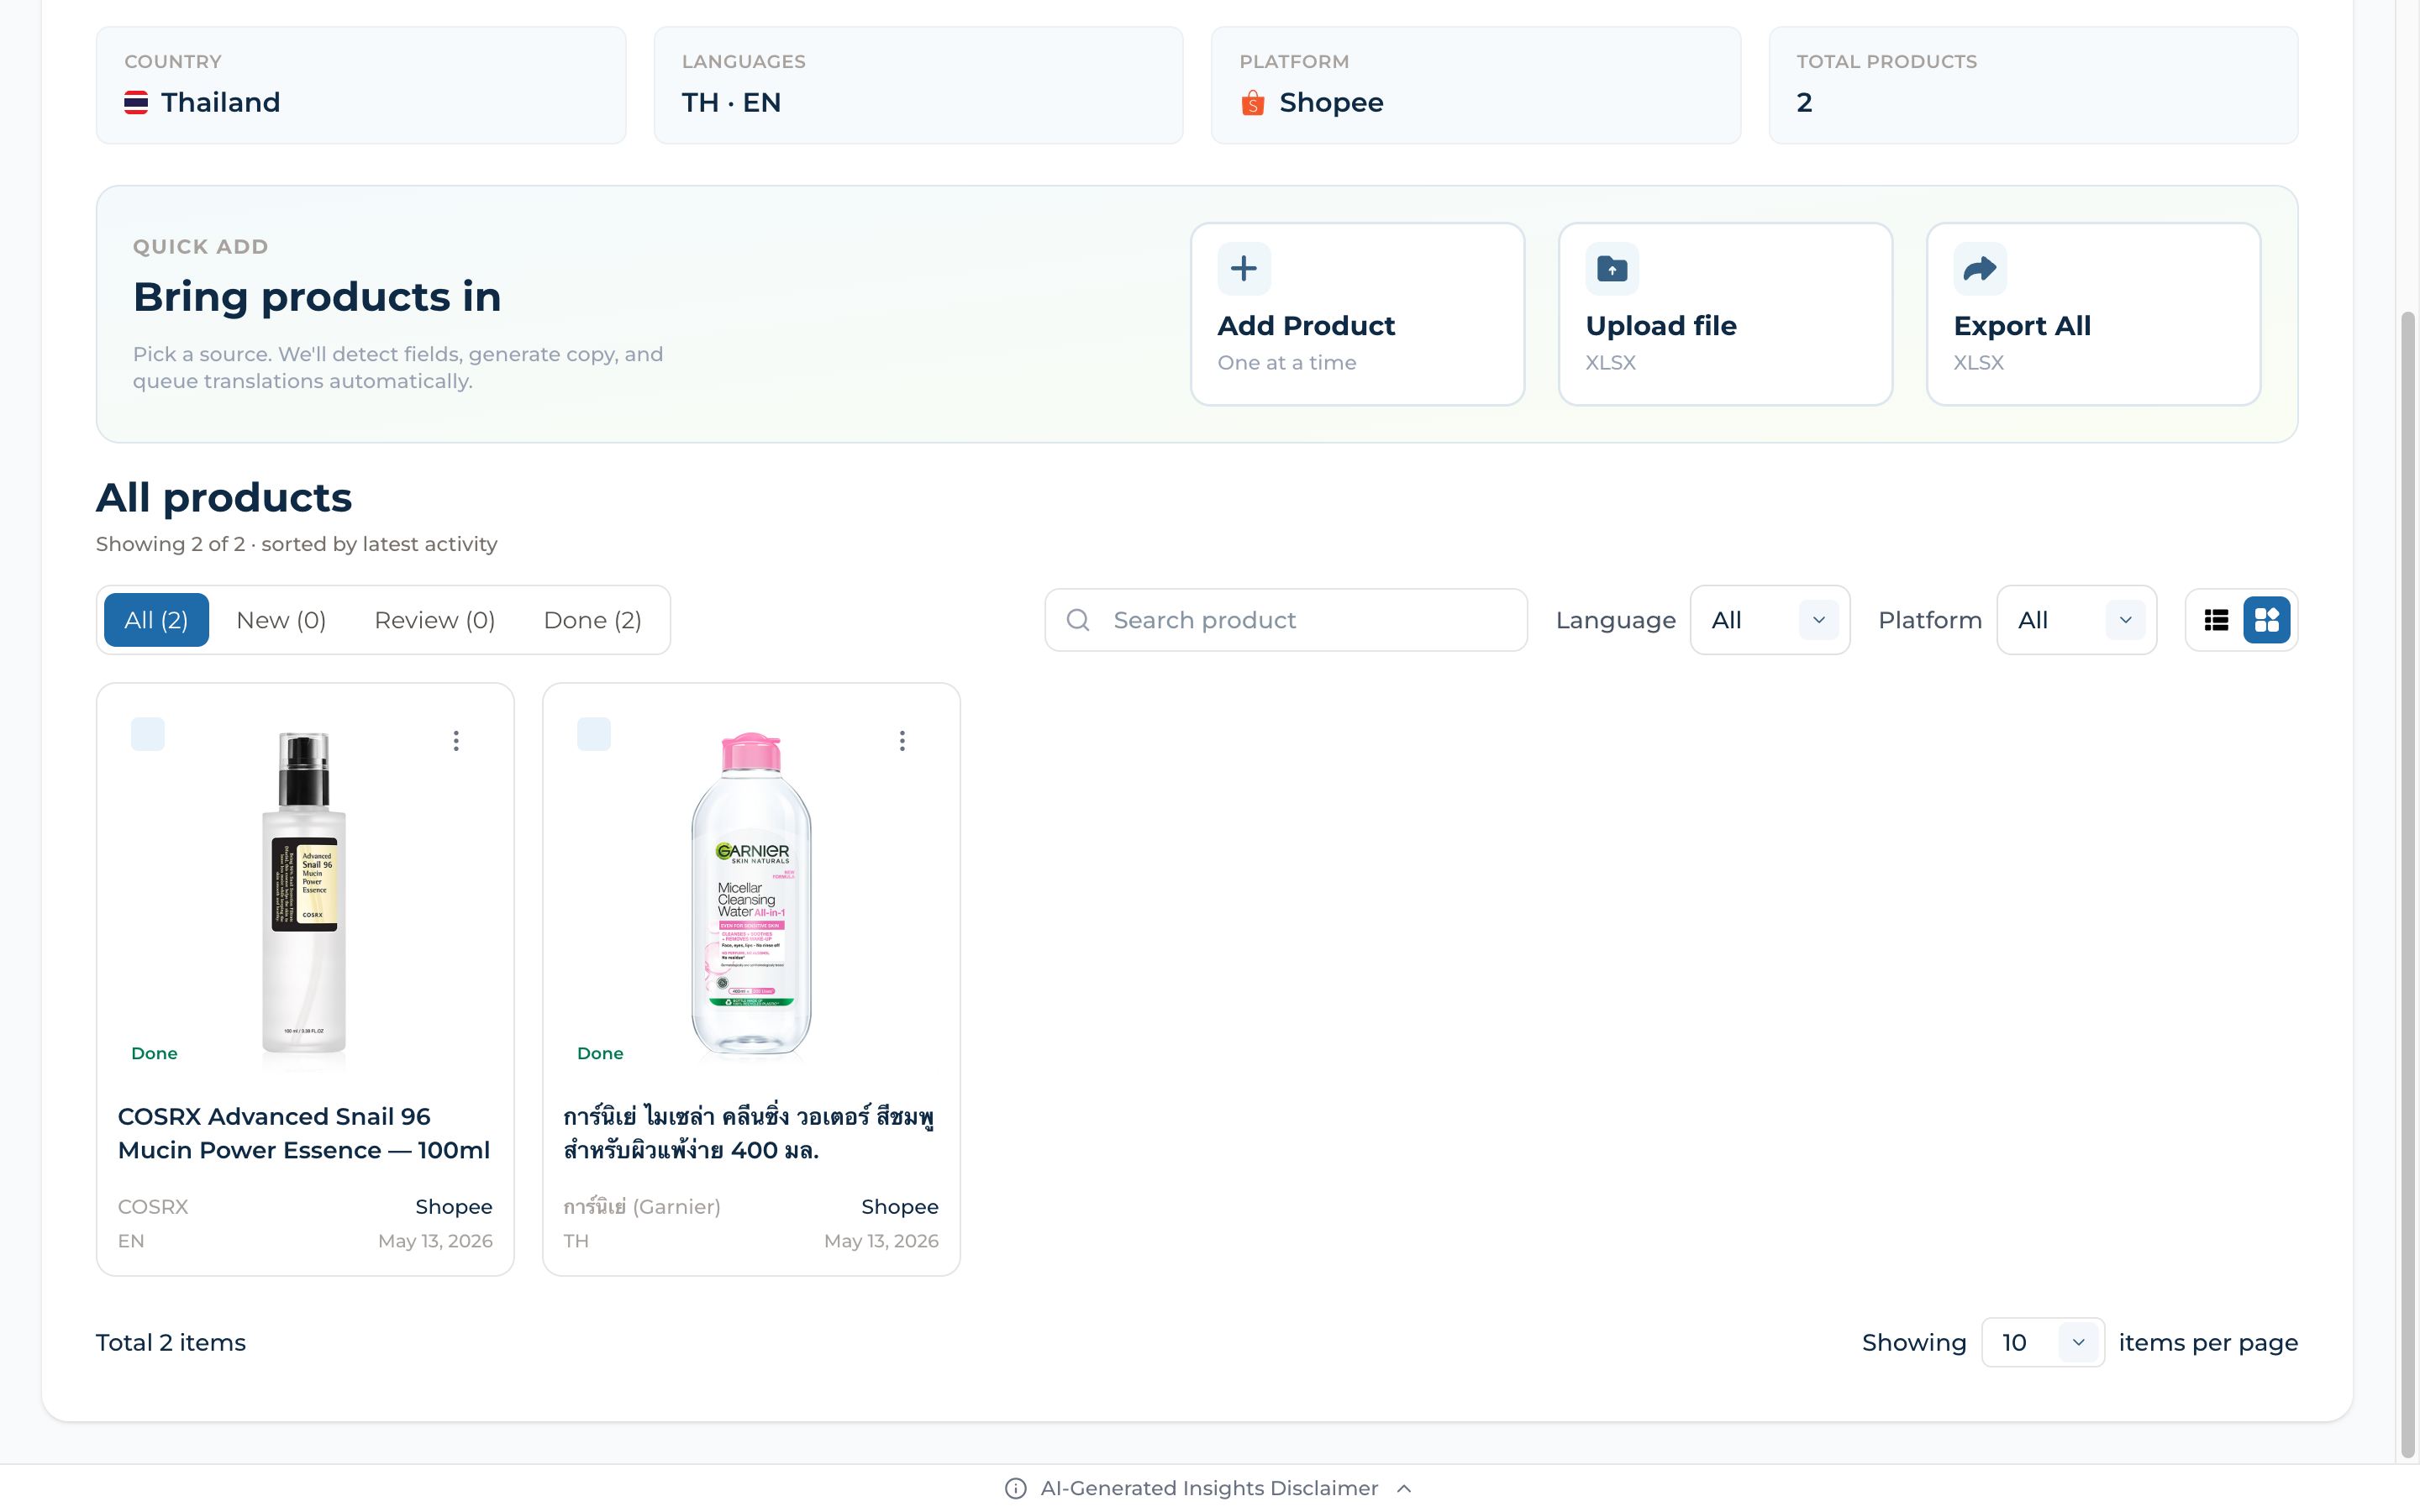Screen dimensions: 2420x1512
Task: Click the search magnifier icon
Action: click(1078, 620)
